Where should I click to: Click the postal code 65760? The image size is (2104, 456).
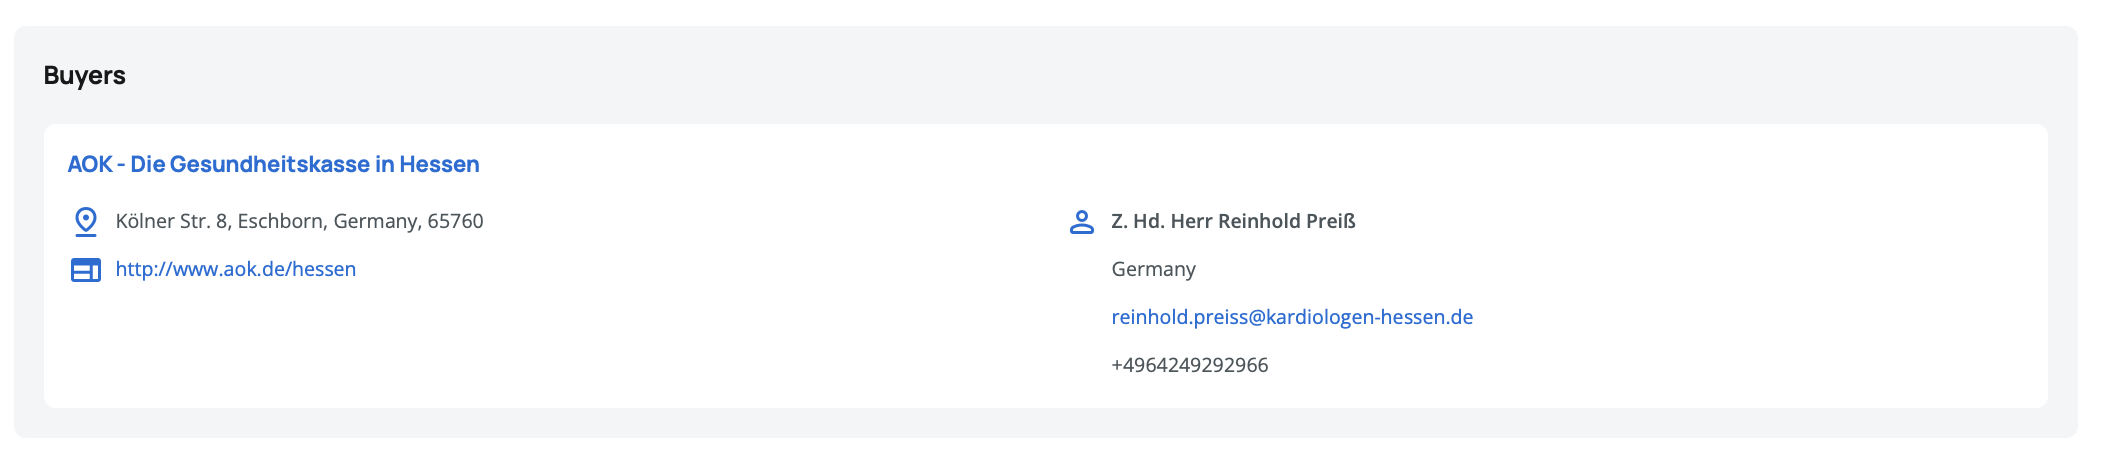coord(455,221)
